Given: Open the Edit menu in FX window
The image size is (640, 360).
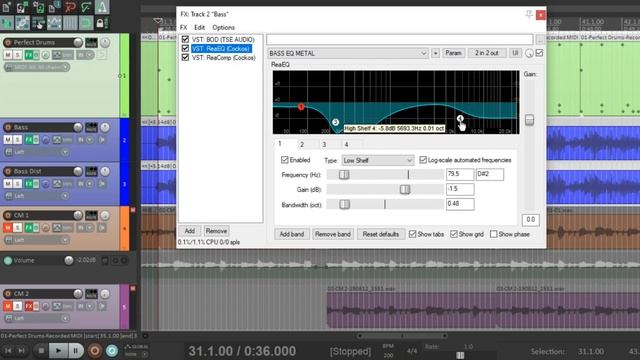Looking at the screenshot, I should [200, 27].
